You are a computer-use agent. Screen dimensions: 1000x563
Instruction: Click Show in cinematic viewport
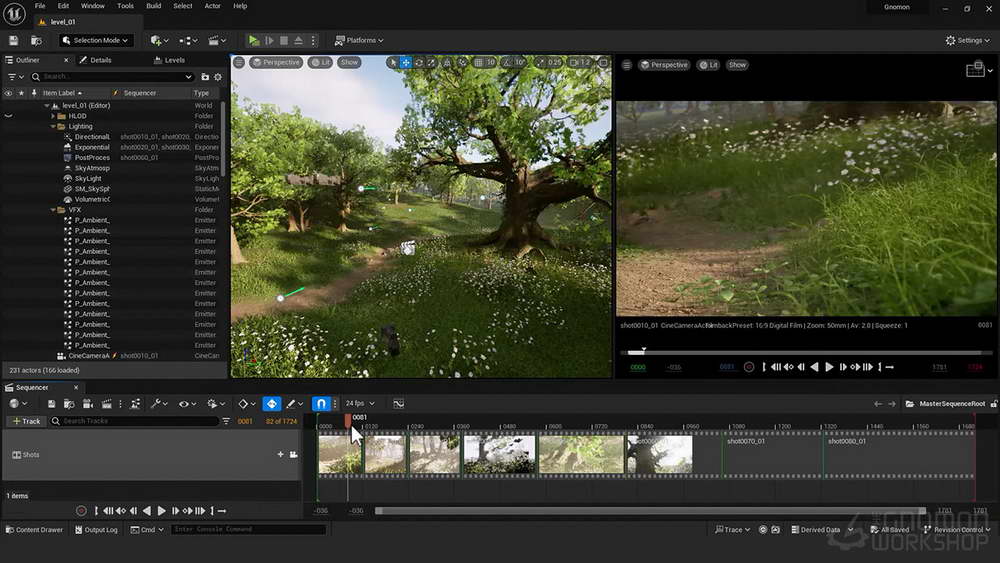coord(737,65)
